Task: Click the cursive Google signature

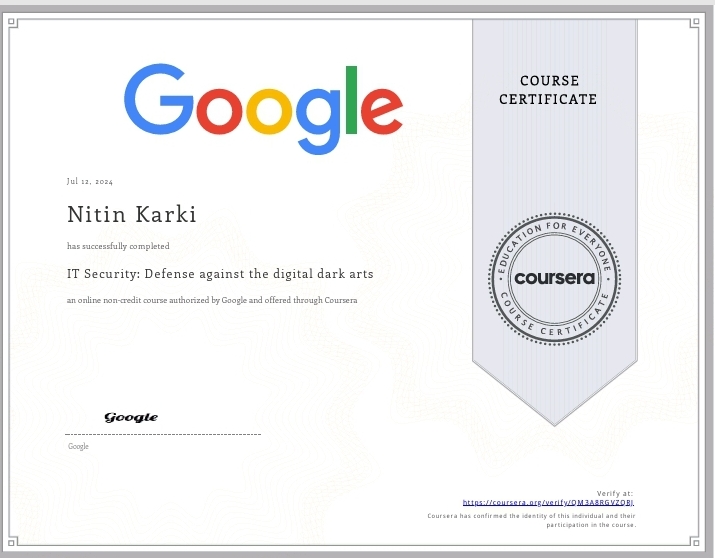Action: (x=131, y=417)
